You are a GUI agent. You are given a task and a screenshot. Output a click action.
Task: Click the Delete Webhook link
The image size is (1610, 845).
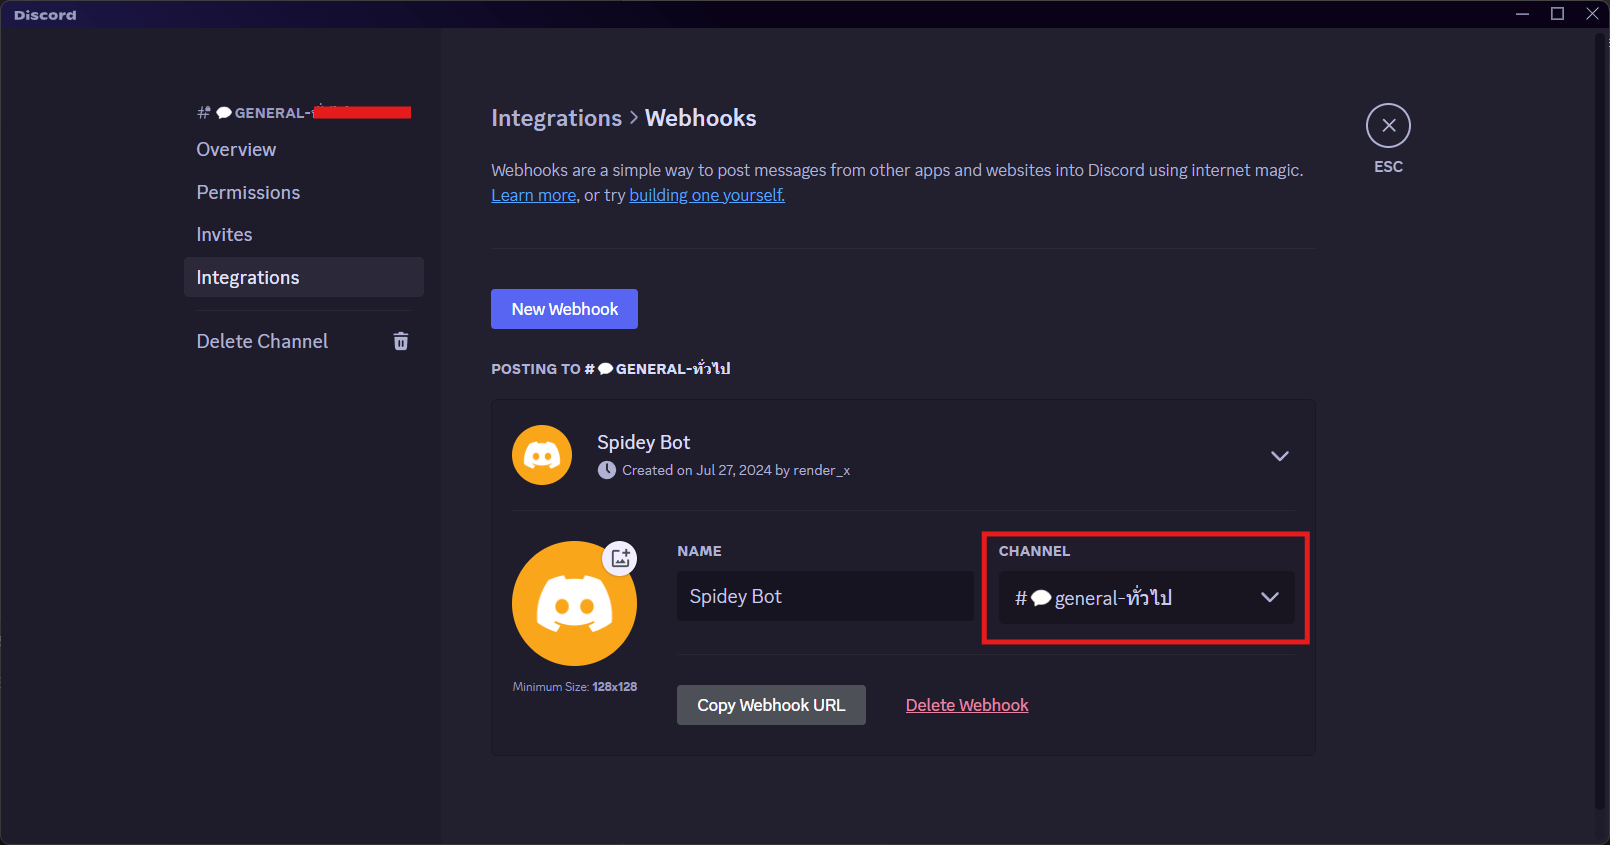(967, 705)
